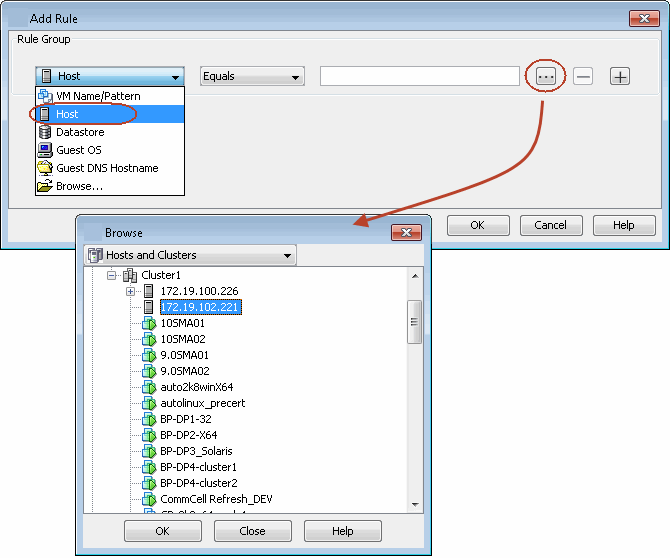The width and height of the screenshot is (670, 558).
Task: Select the 9.0SMA02 virtual machine
Action: pos(185,371)
